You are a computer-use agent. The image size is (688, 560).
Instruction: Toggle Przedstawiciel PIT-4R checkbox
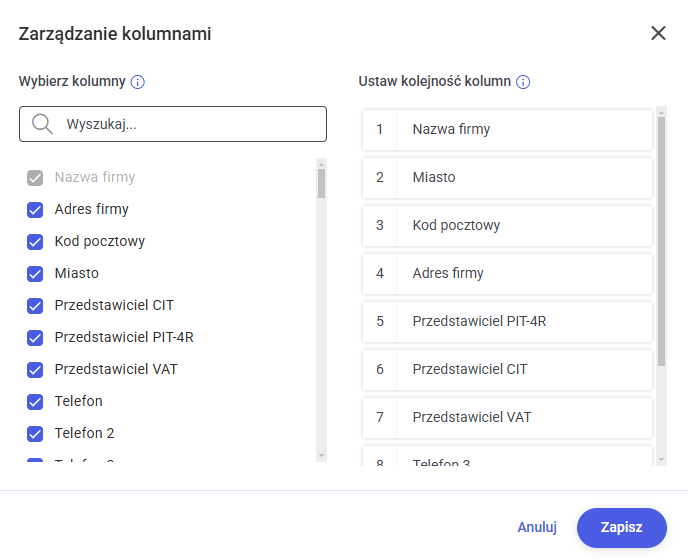[x=35, y=338]
